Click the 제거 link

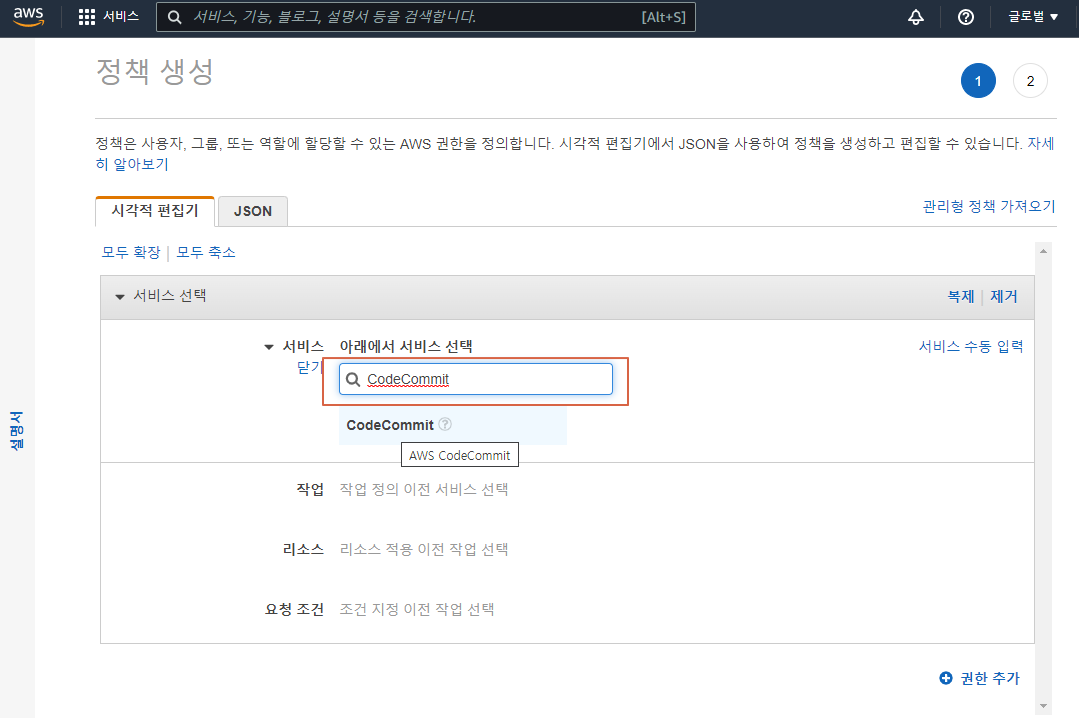click(1003, 296)
